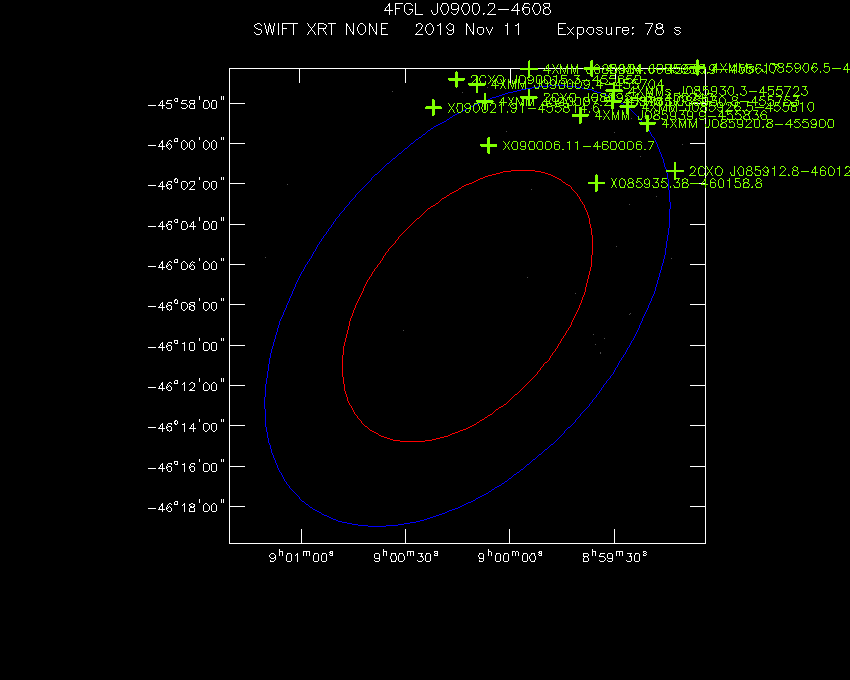This screenshot has height=680, width=850.
Task: Click declination label -46°12'00"
Action: 186,386
